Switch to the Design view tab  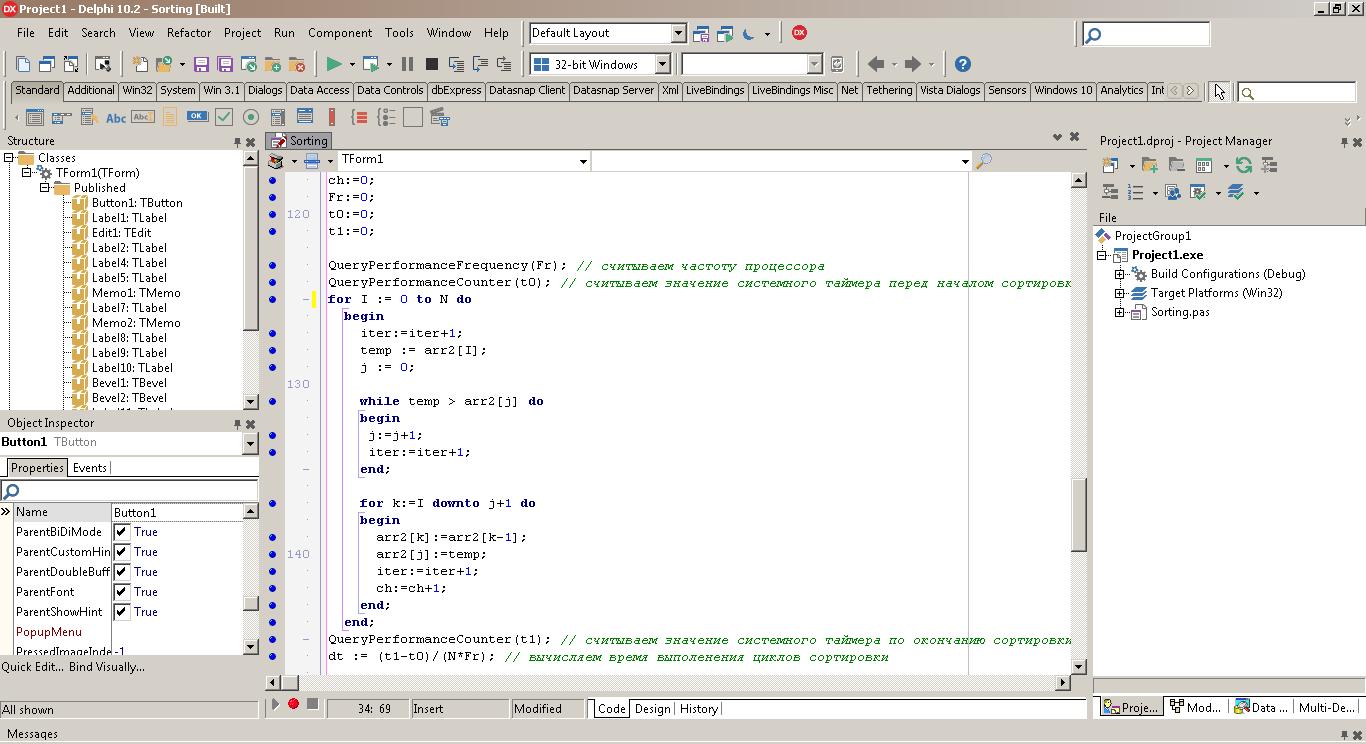(x=652, y=709)
